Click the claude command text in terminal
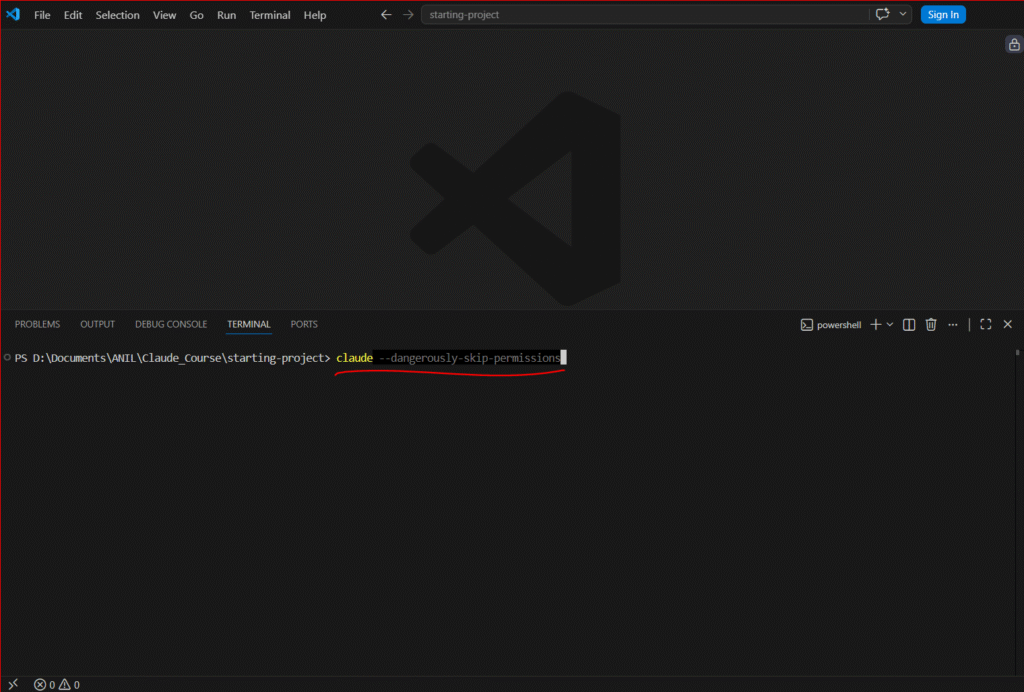Image resolution: width=1024 pixels, height=692 pixels. point(355,358)
